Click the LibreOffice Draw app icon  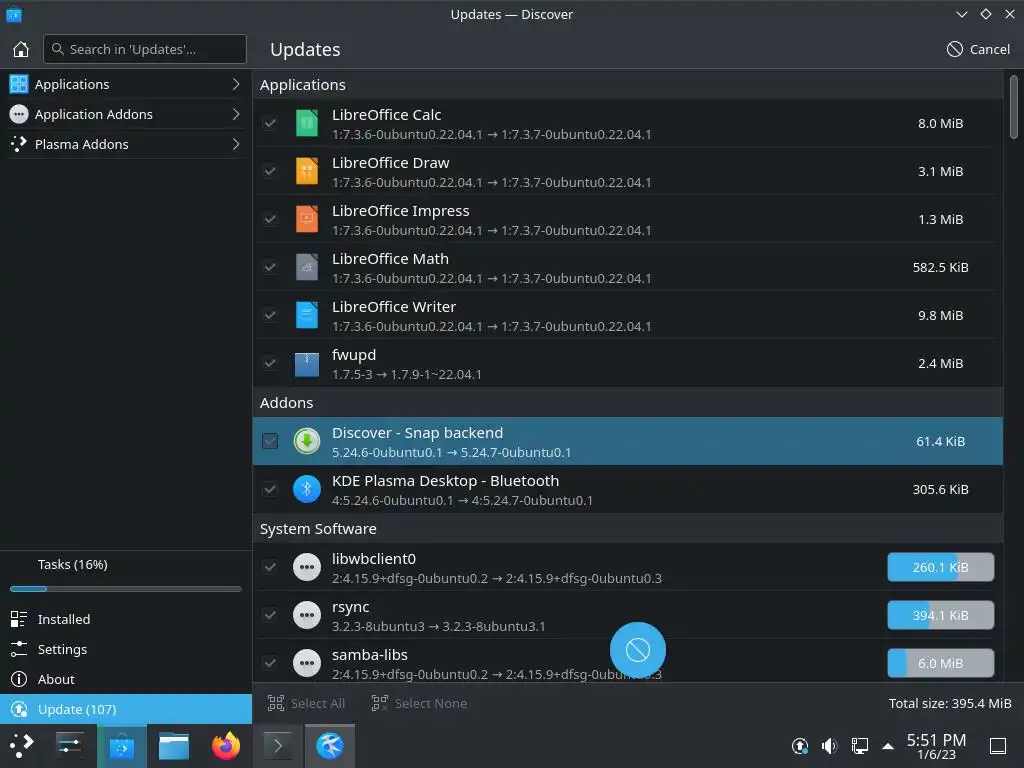[x=306, y=171]
